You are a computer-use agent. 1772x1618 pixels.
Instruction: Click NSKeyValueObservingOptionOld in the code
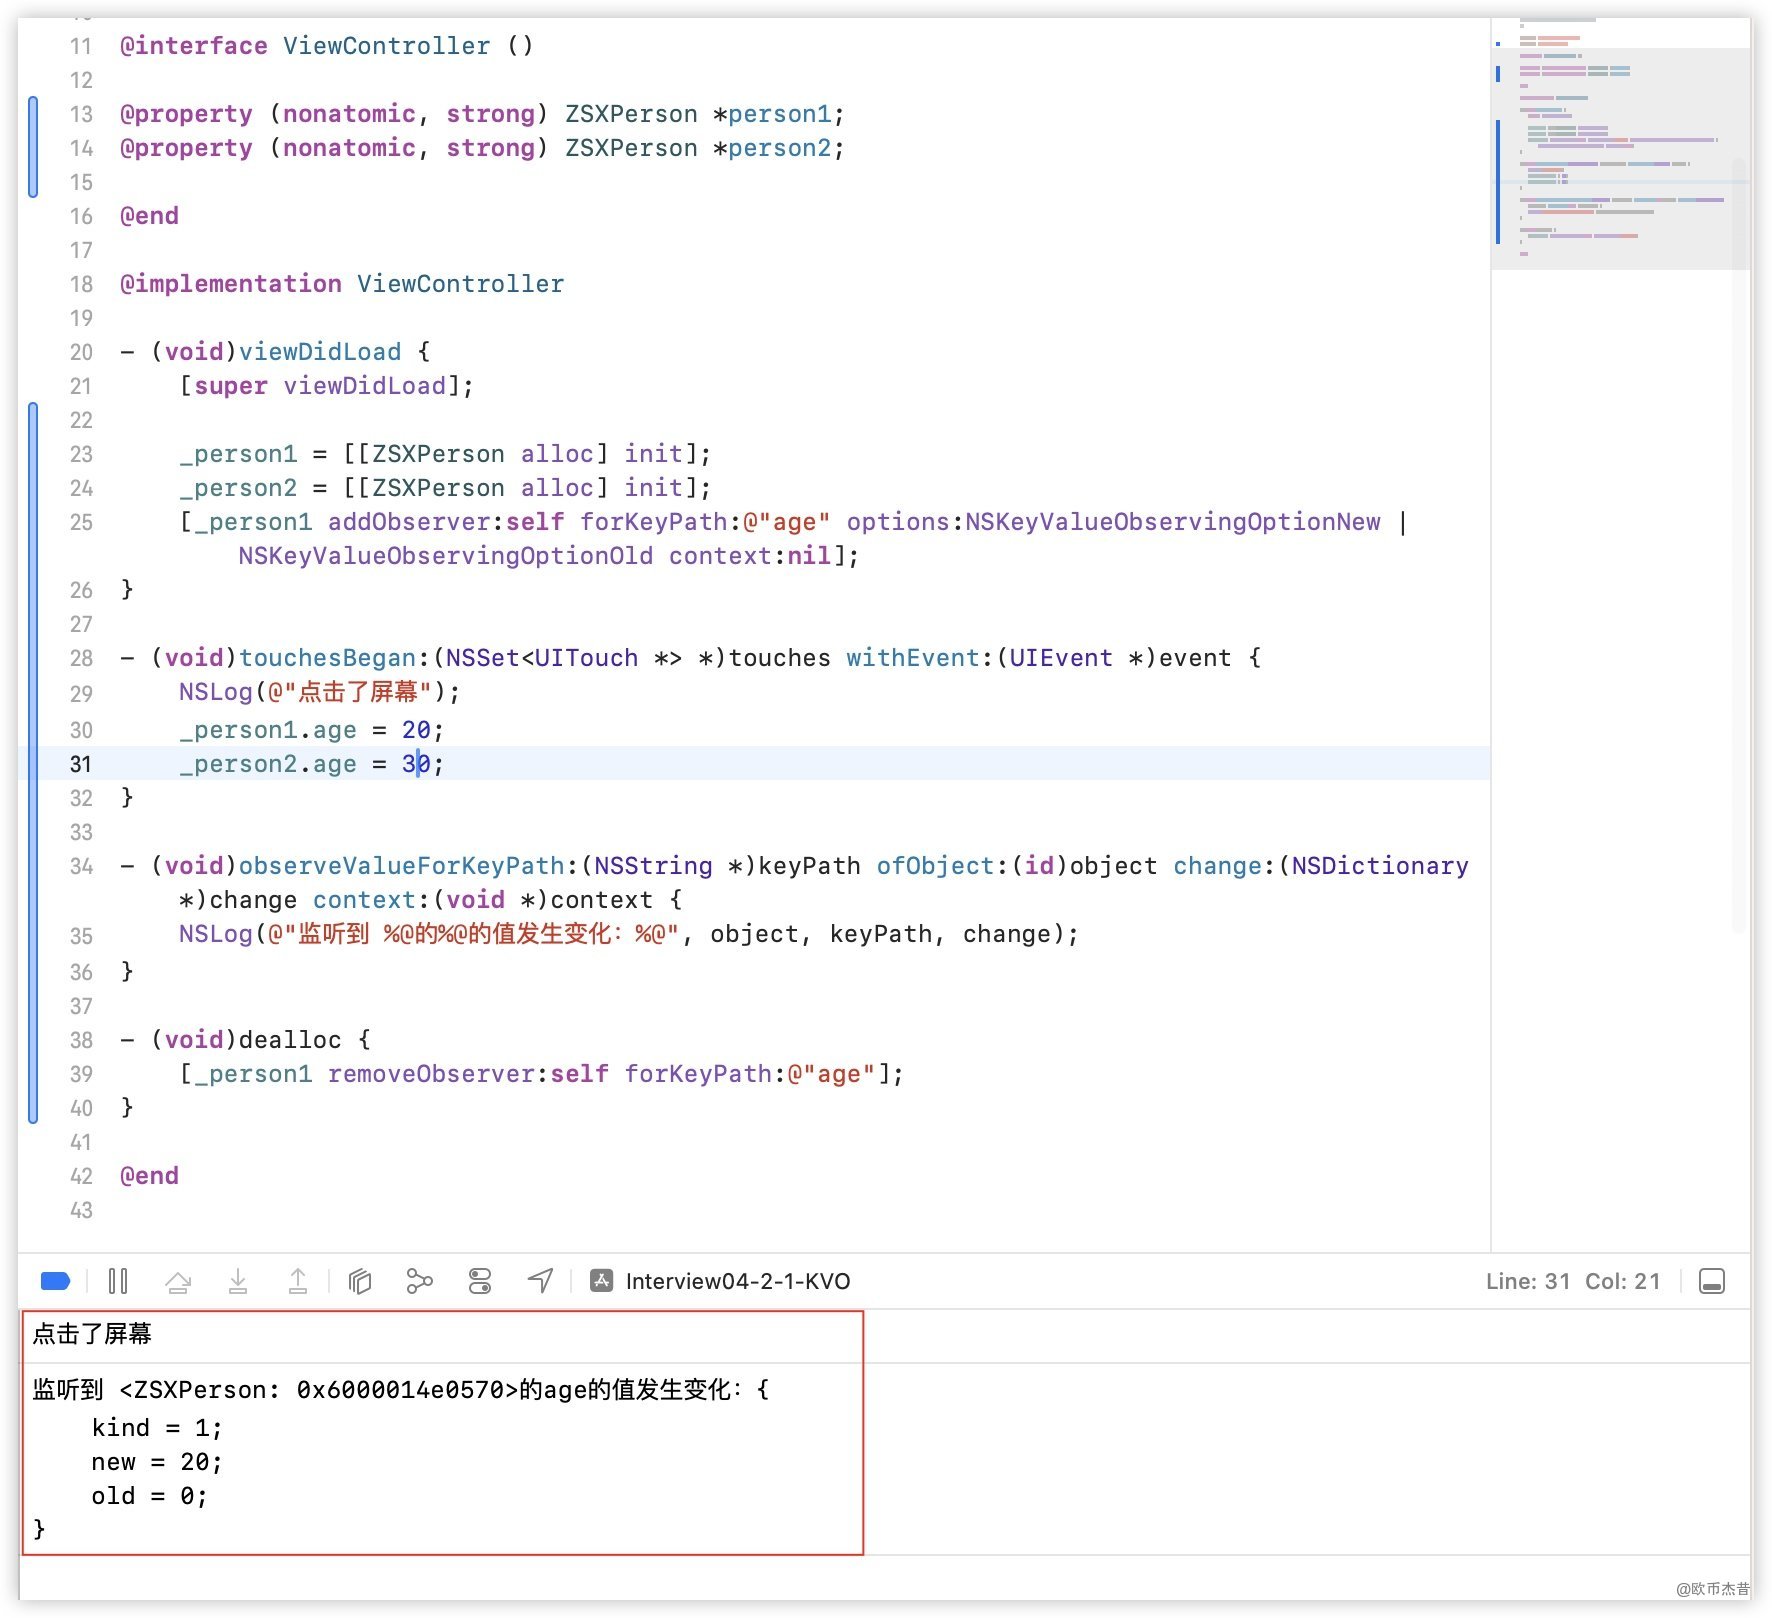pyautogui.click(x=446, y=556)
